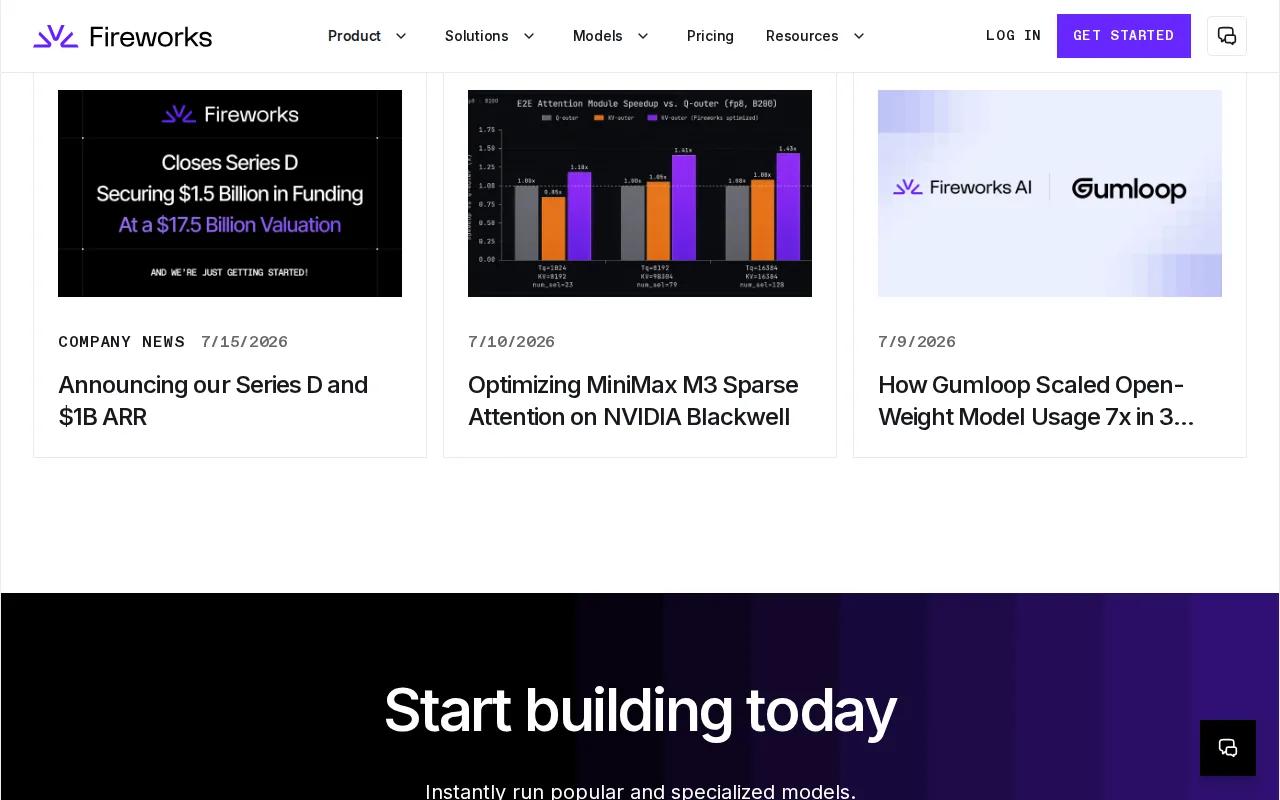The width and height of the screenshot is (1280, 800).
Task: Expand the Resources chevron
Action: (x=859, y=36)
